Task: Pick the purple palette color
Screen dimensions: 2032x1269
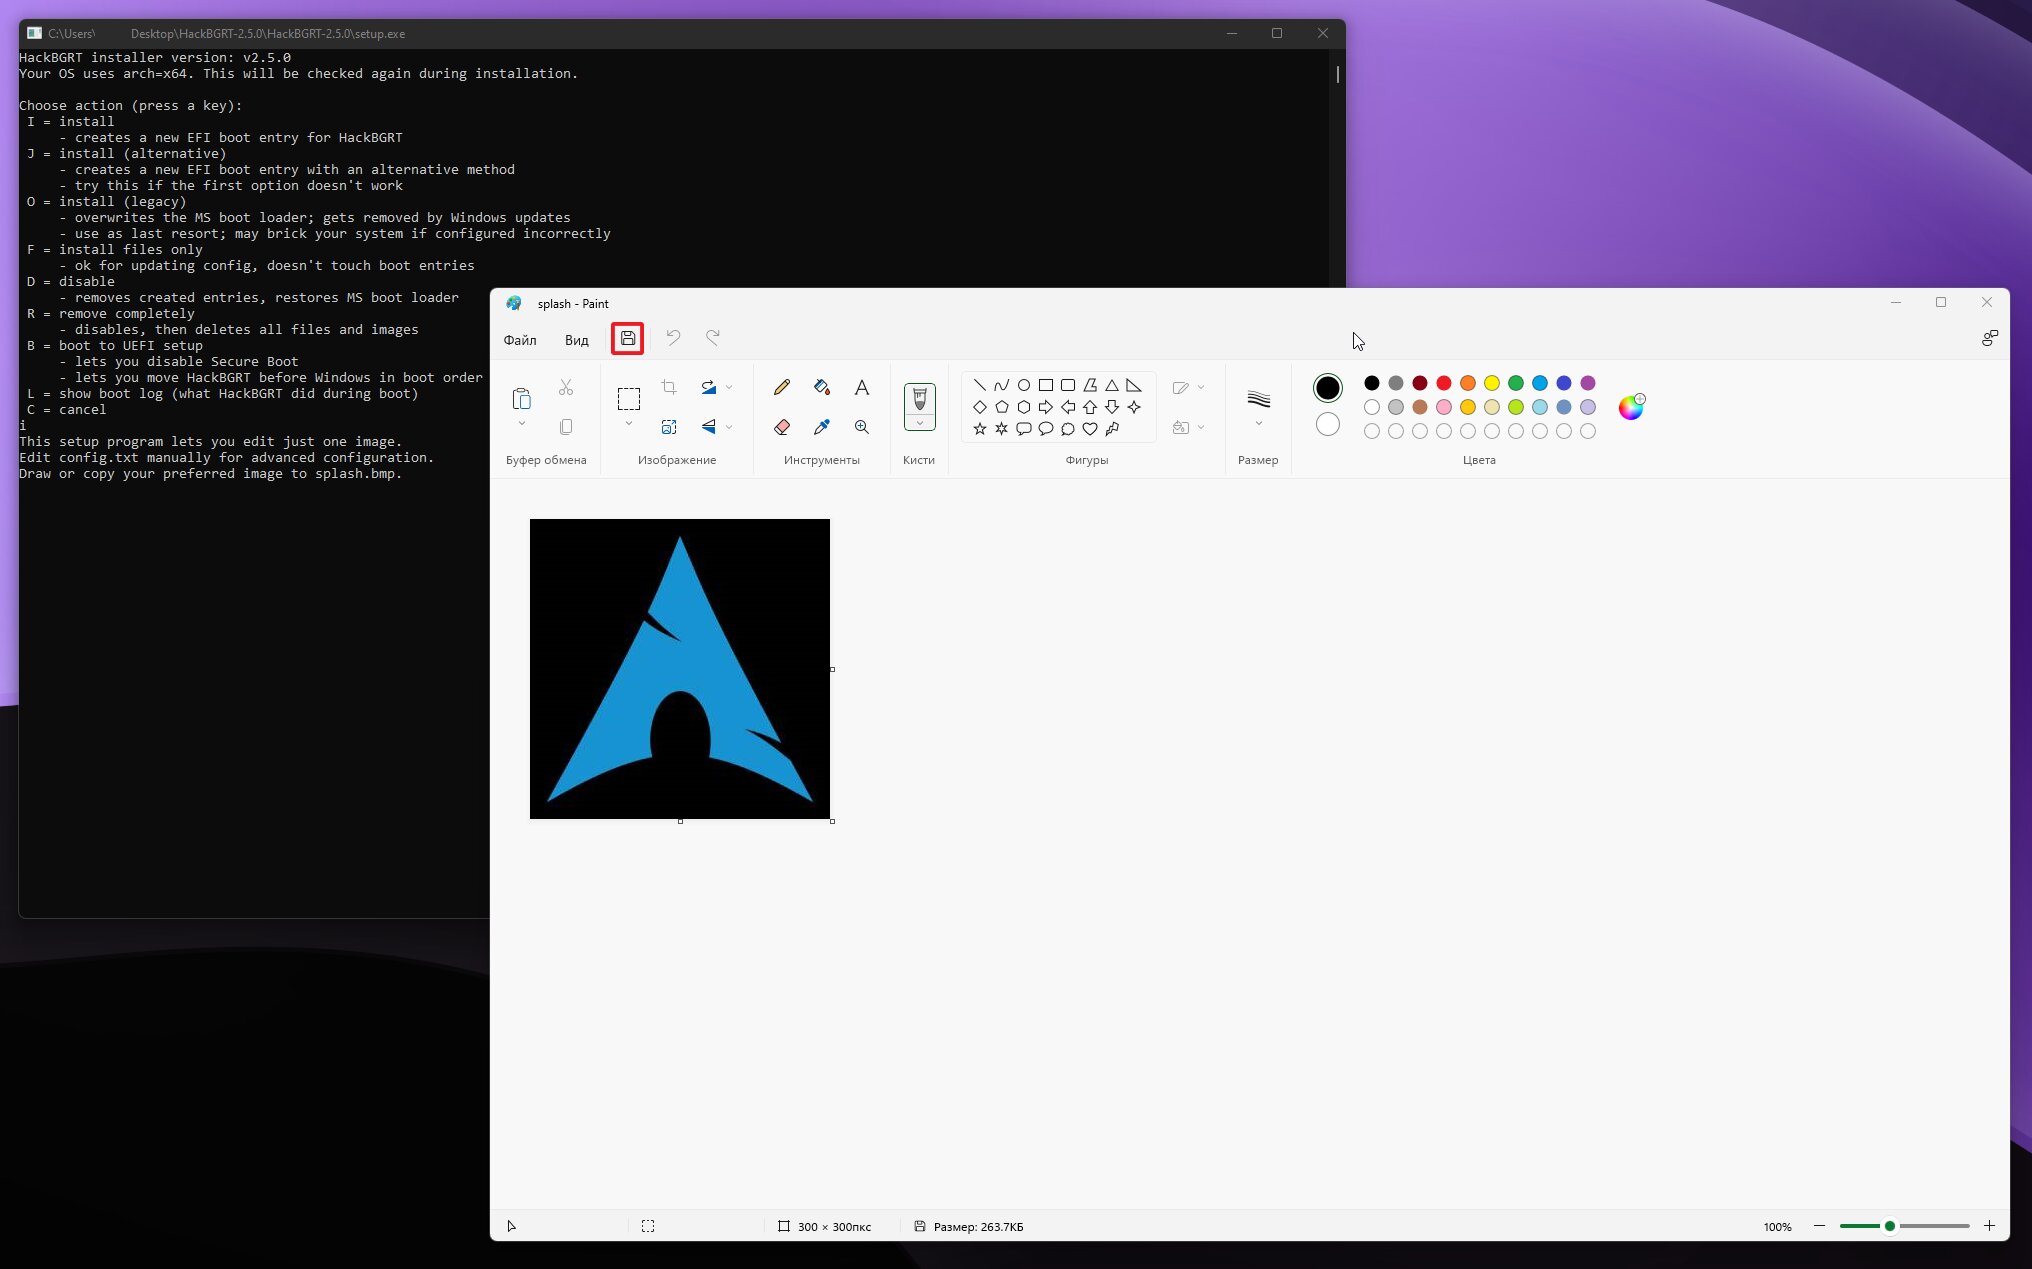Action: (x=1588, y=383)
